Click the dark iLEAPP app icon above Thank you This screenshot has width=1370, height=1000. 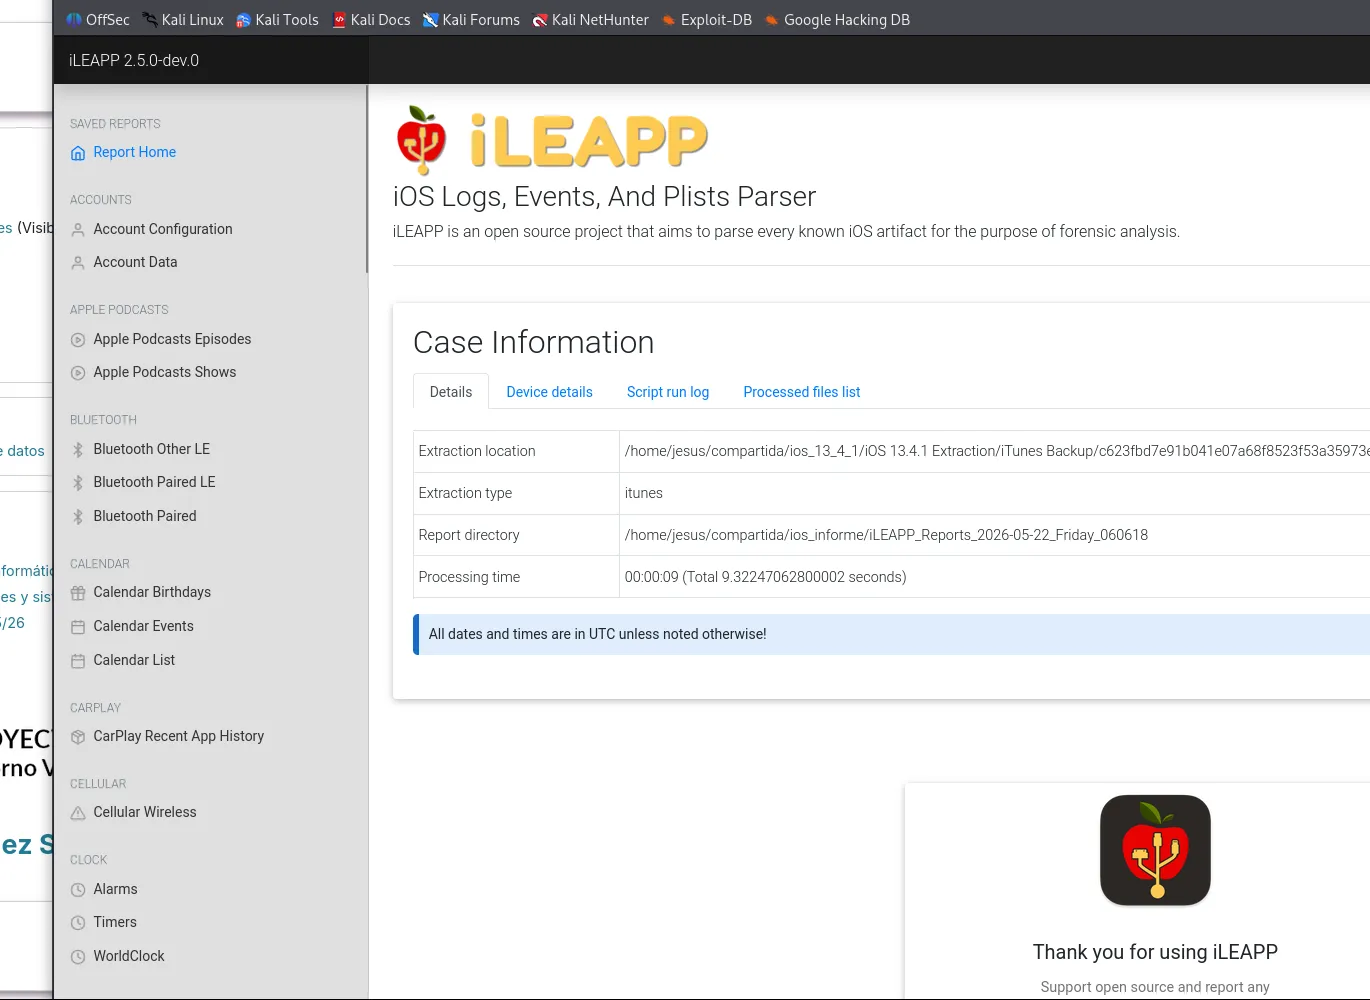(1155, 850)
